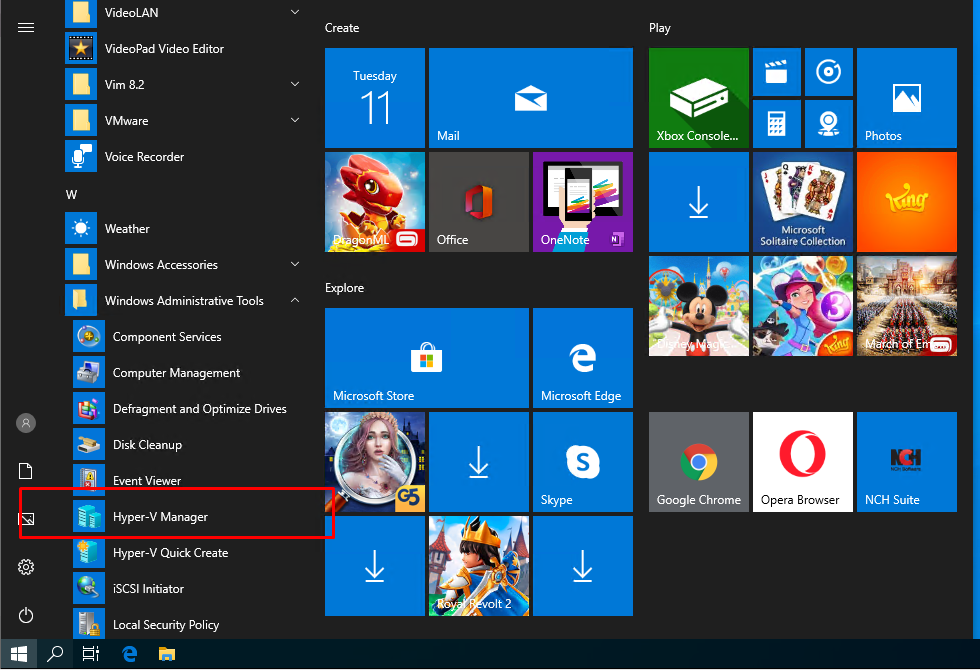
Task: Open taskbar Search
Action: tap(55, 654)
